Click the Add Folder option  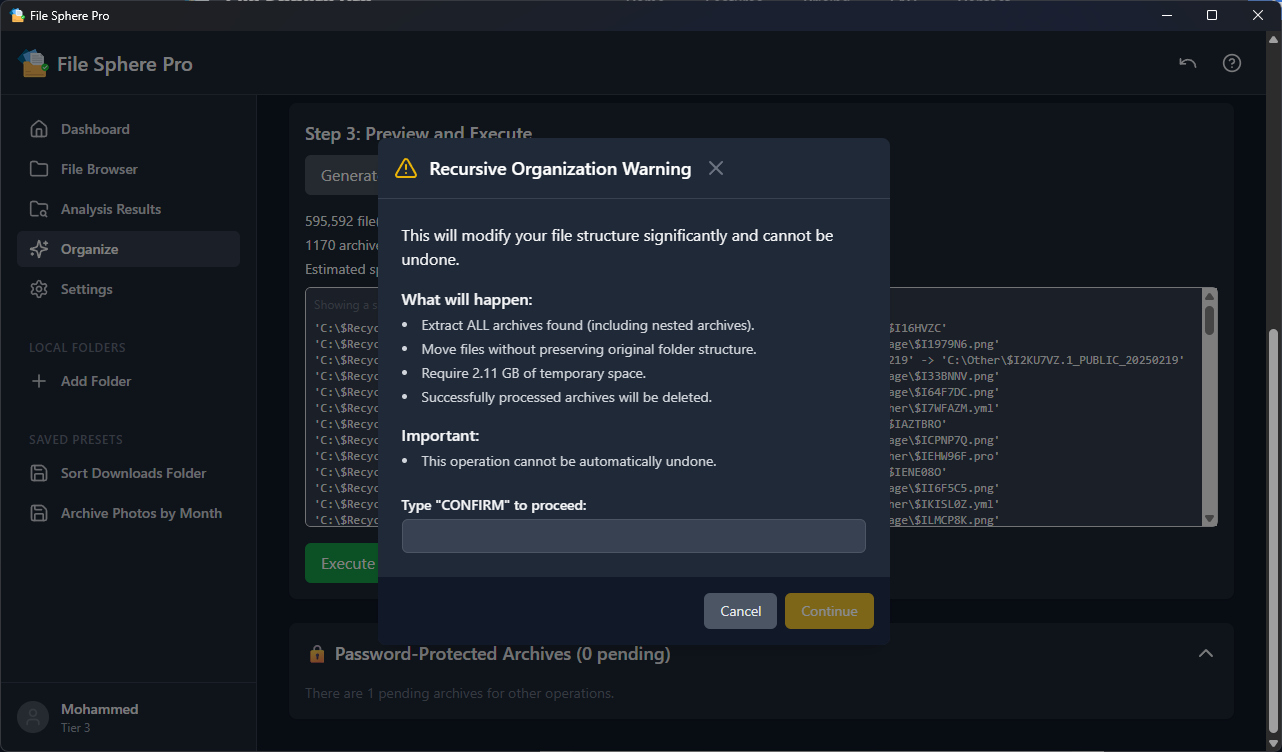[x=128, y=381]
